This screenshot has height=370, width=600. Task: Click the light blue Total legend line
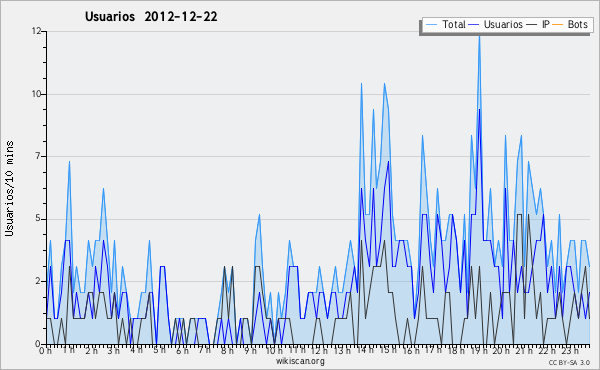tap(431, 25)
